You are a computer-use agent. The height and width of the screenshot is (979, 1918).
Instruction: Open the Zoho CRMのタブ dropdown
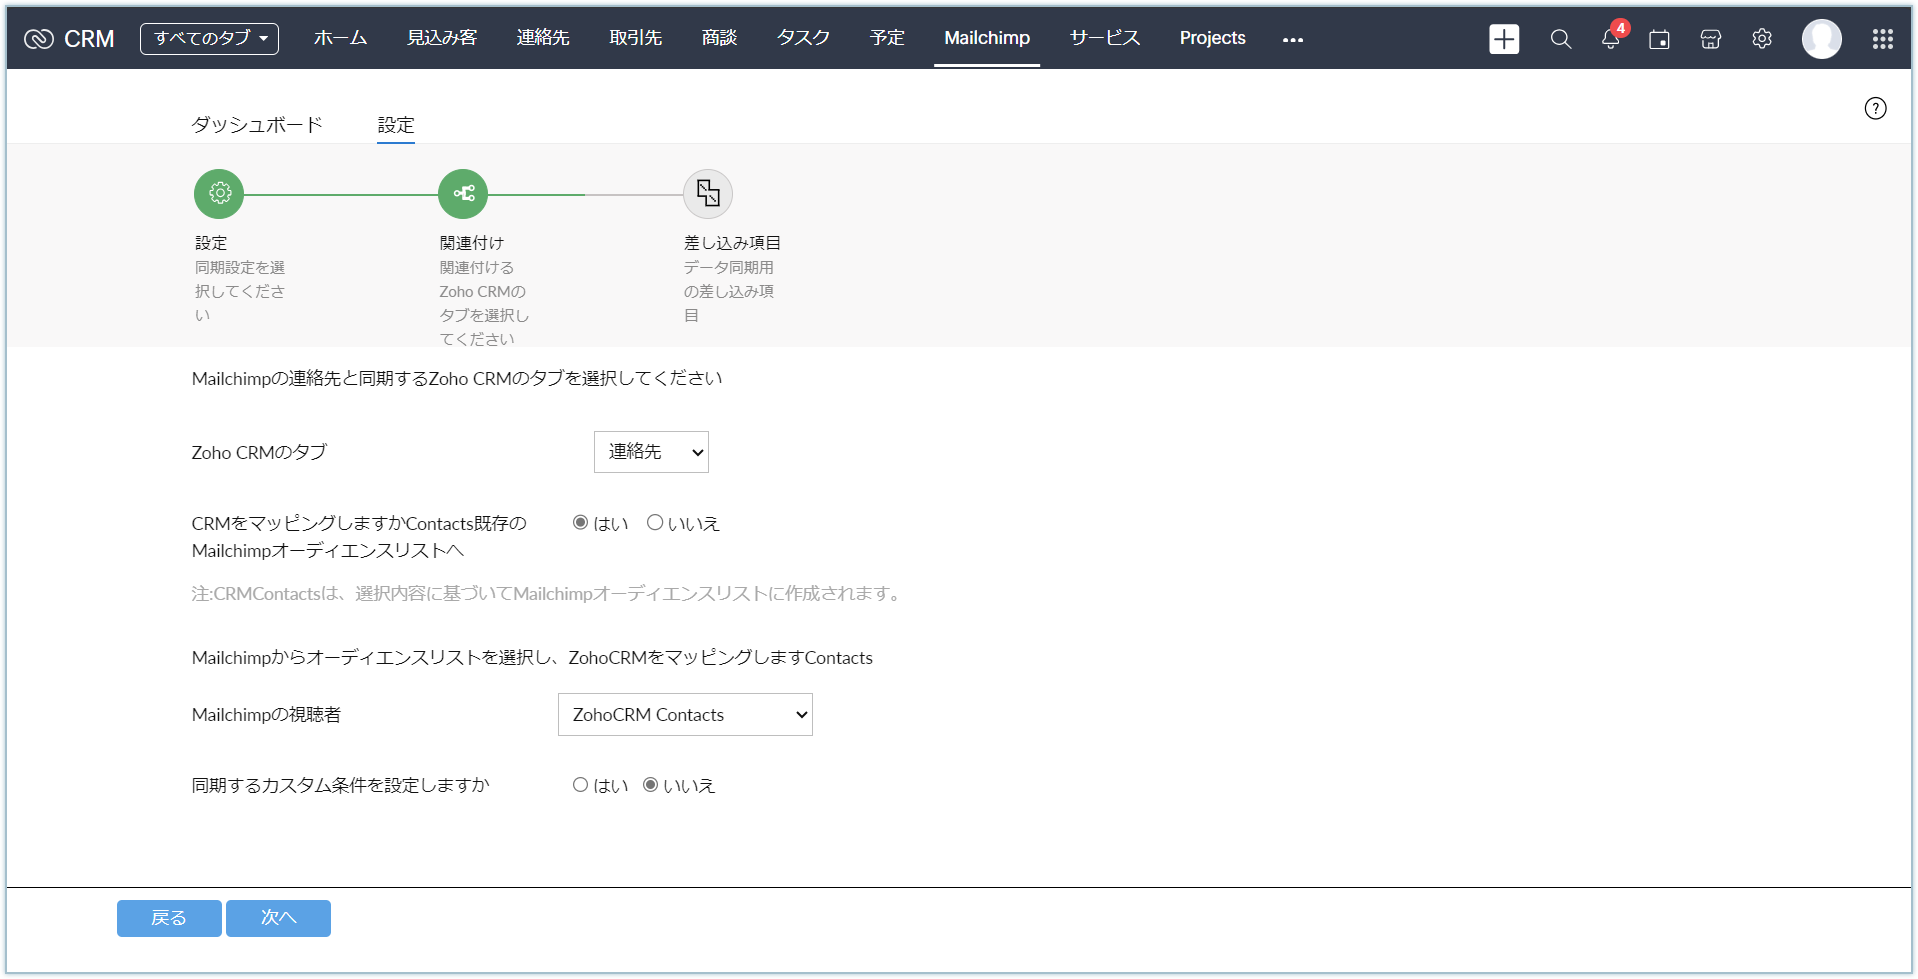pyautogui.click(x=651, y=452)
